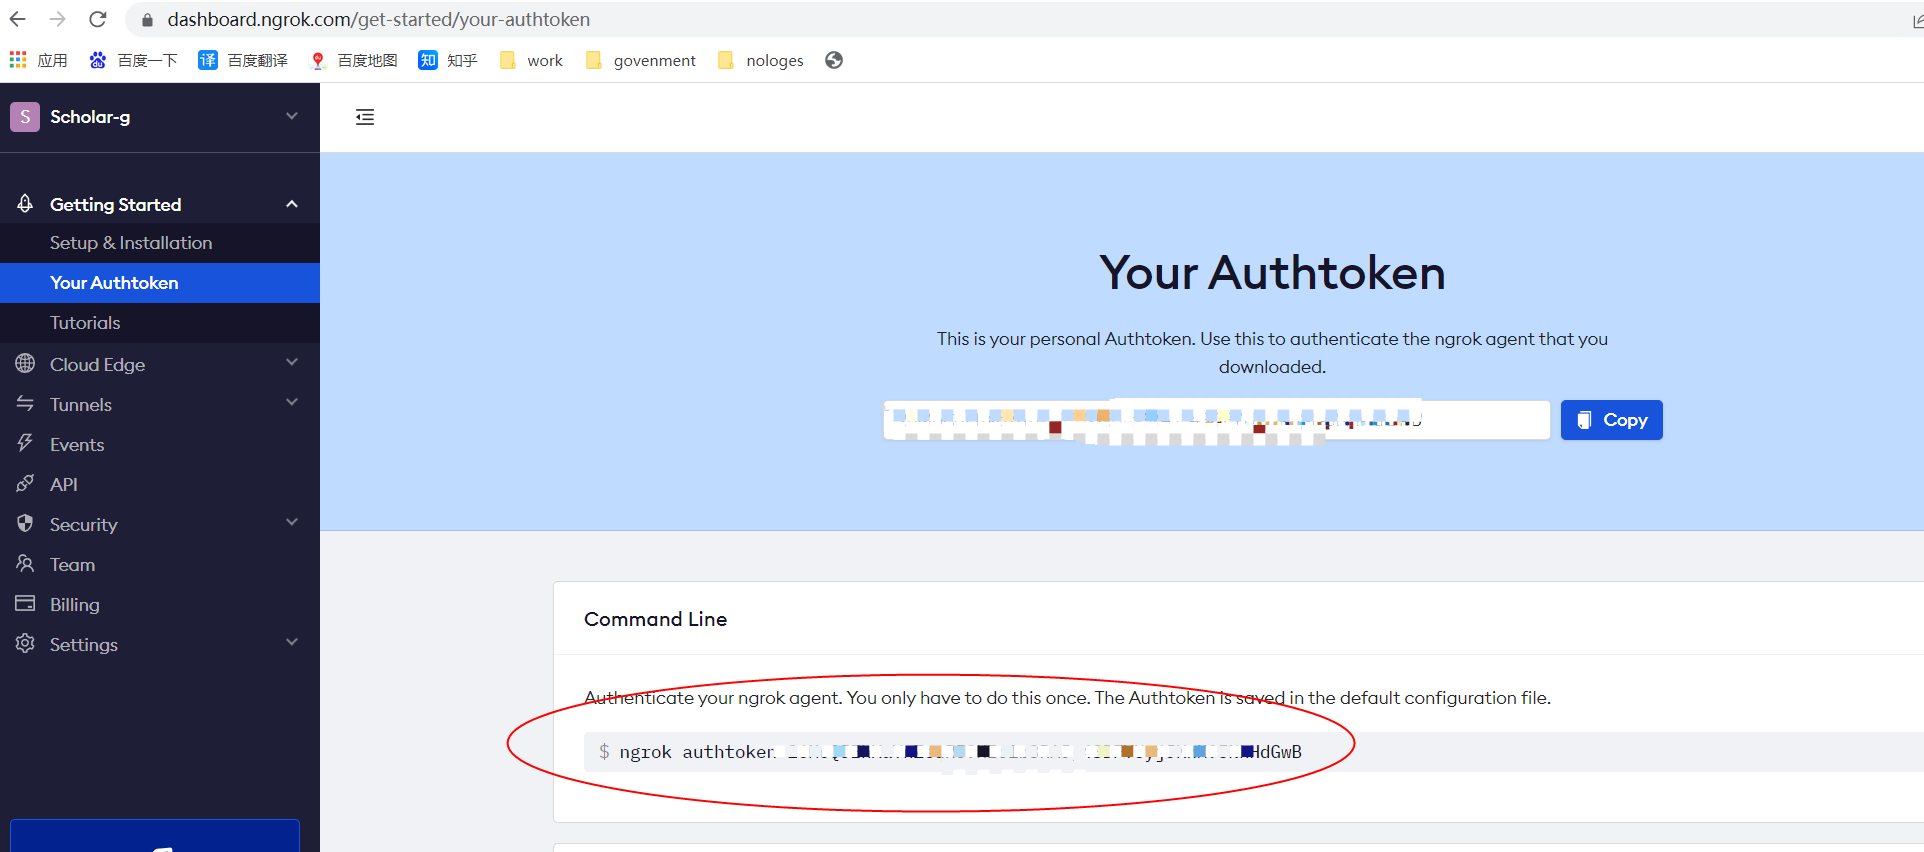The height and width of the screenshot is (852, 1924).
Task: Click the address bar URL
Action: [x=379, y=19]
